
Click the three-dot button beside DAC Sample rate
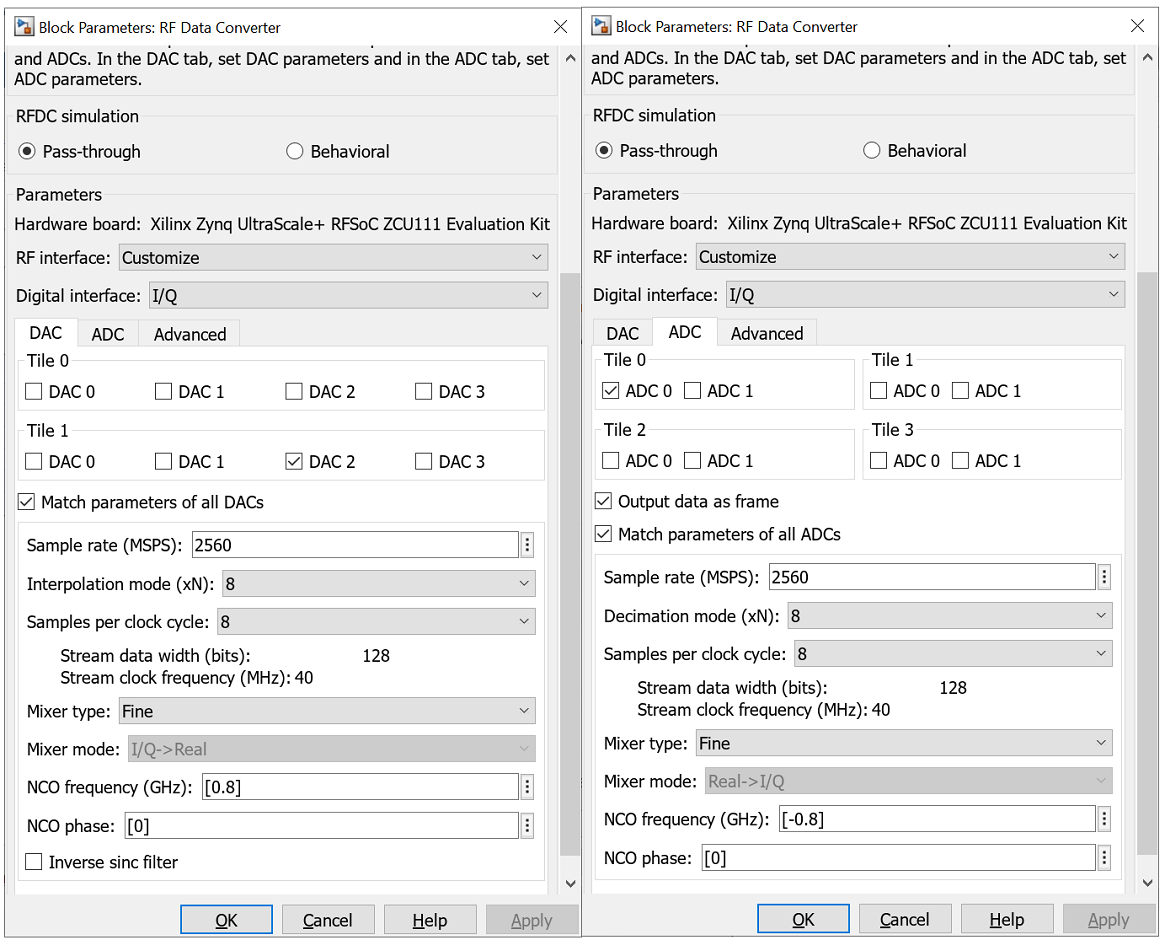(527, 545)
